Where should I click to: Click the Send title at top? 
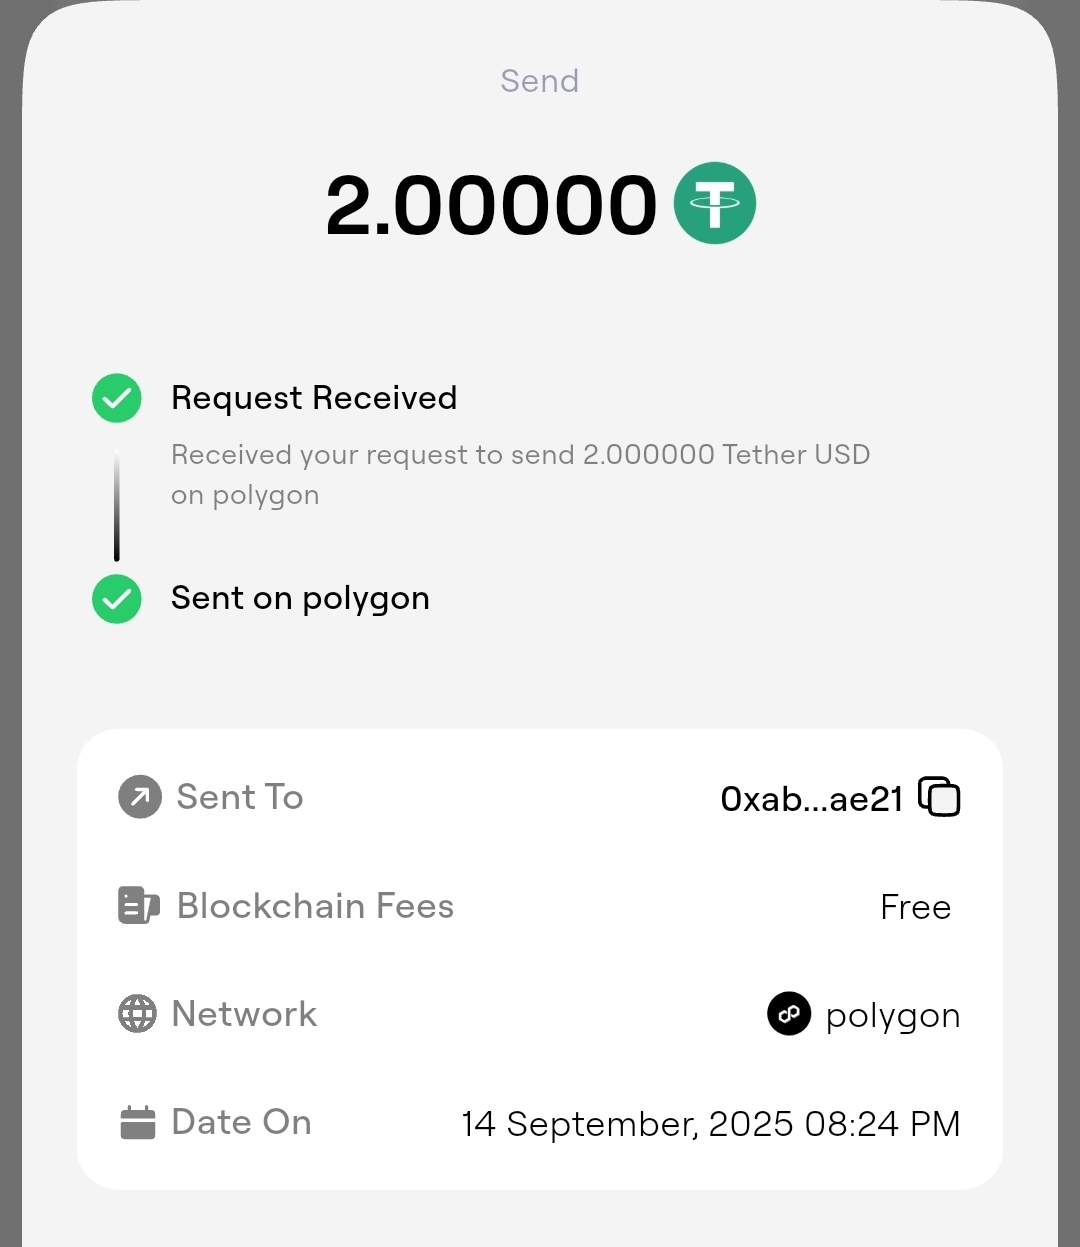coord(540,80)
